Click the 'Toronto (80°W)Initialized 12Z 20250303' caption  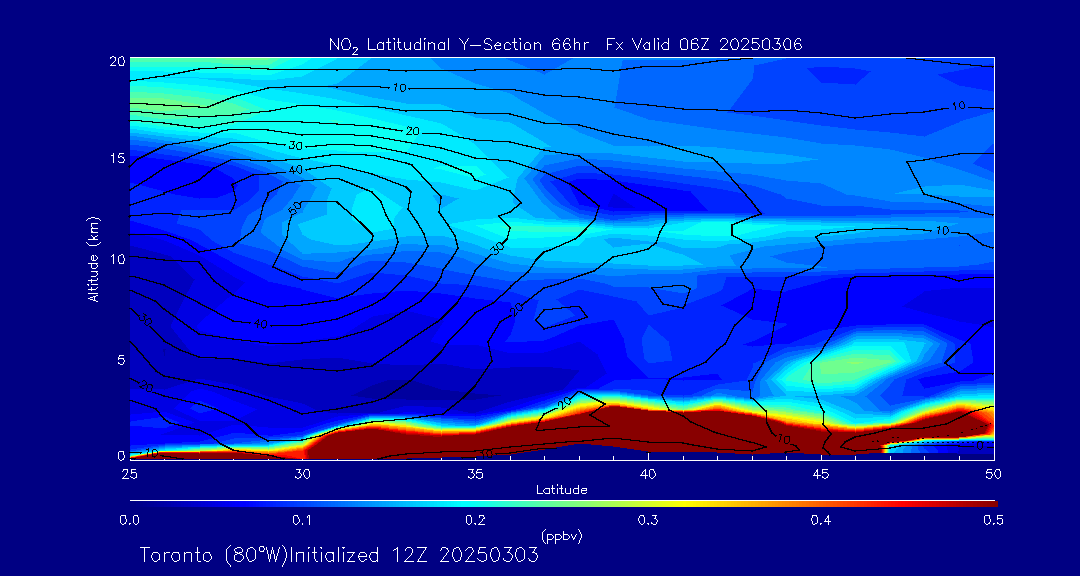tap(340, 555)
